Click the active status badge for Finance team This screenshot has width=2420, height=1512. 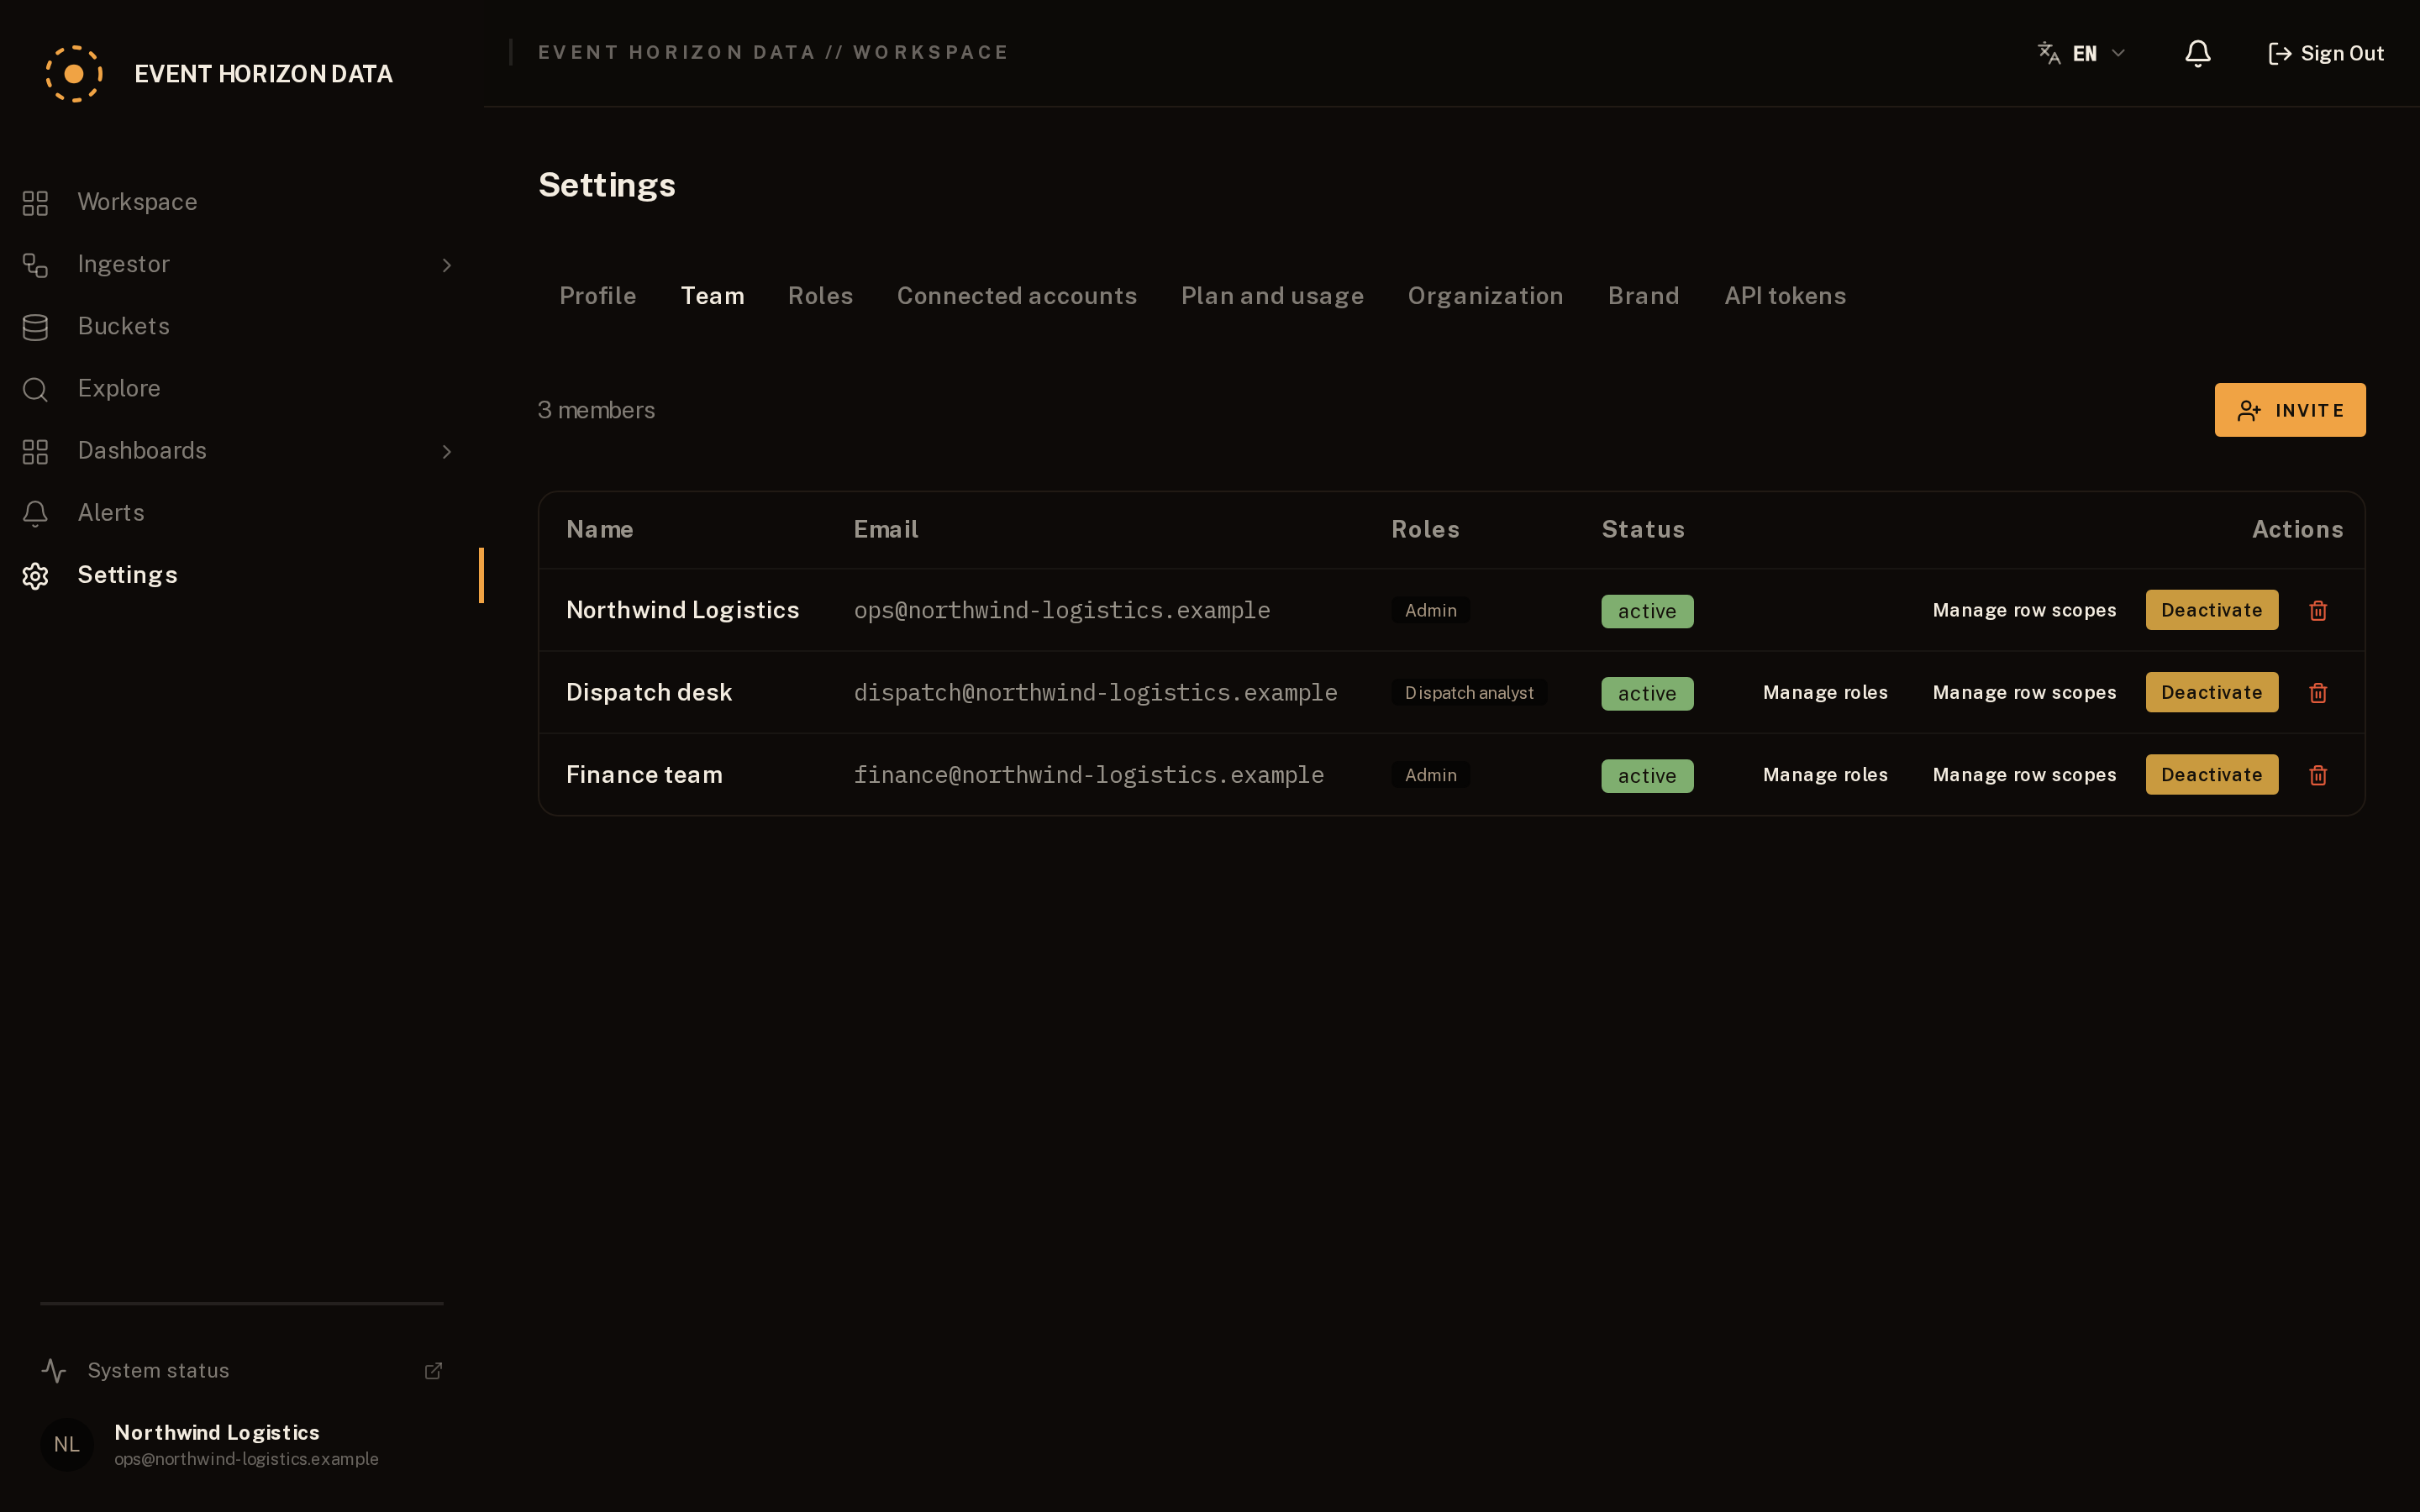tap(1646, 776)
